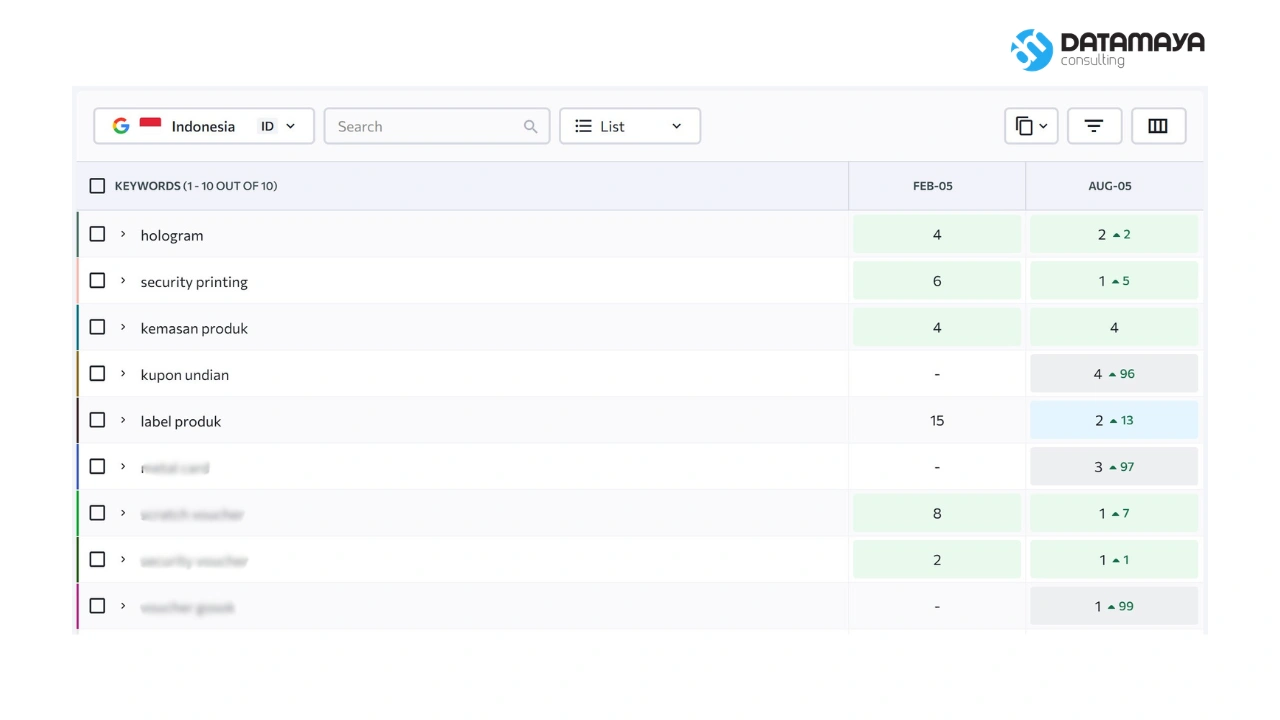Open the dropdown arrow next to copy icon
The image size is (1280, 720).
coord(1044,126)
